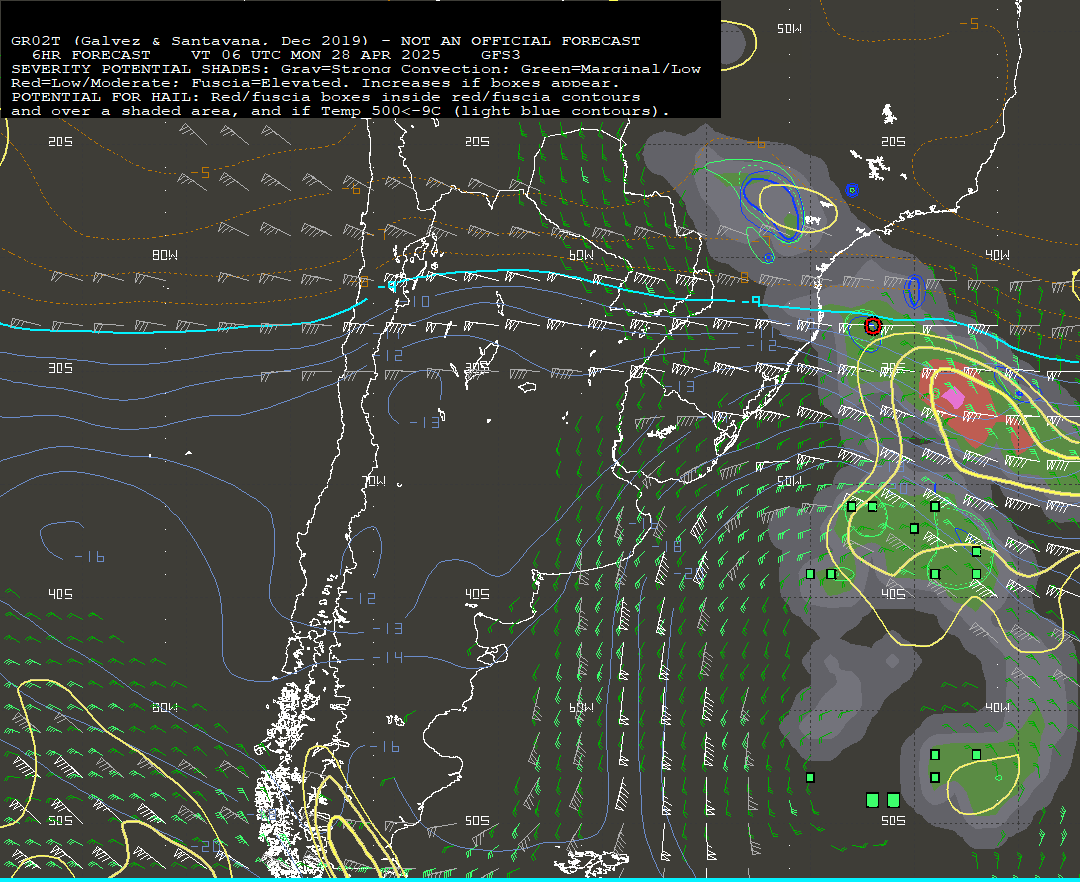Screen dimensions: 1080x882
Task: Click the lower '60W' longitude label
Action: (x=581, y=708)
